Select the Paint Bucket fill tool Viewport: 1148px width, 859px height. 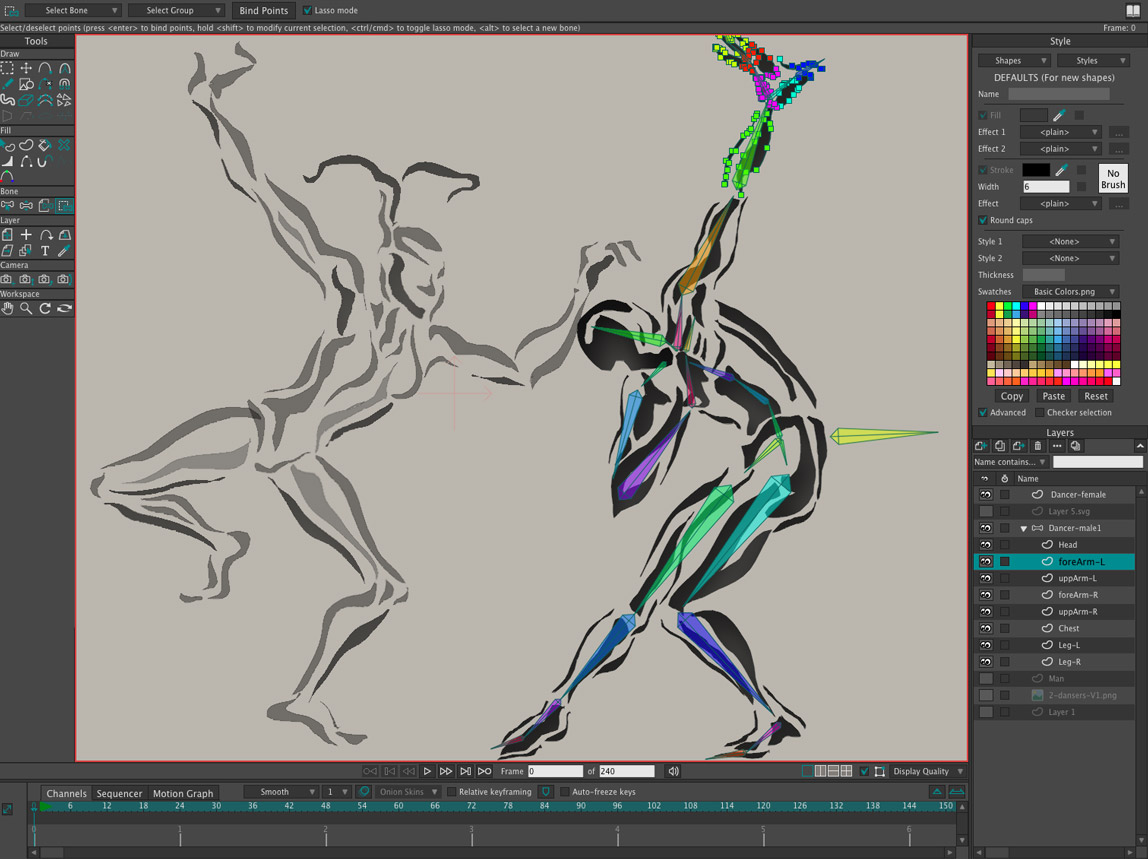[45, 145]
